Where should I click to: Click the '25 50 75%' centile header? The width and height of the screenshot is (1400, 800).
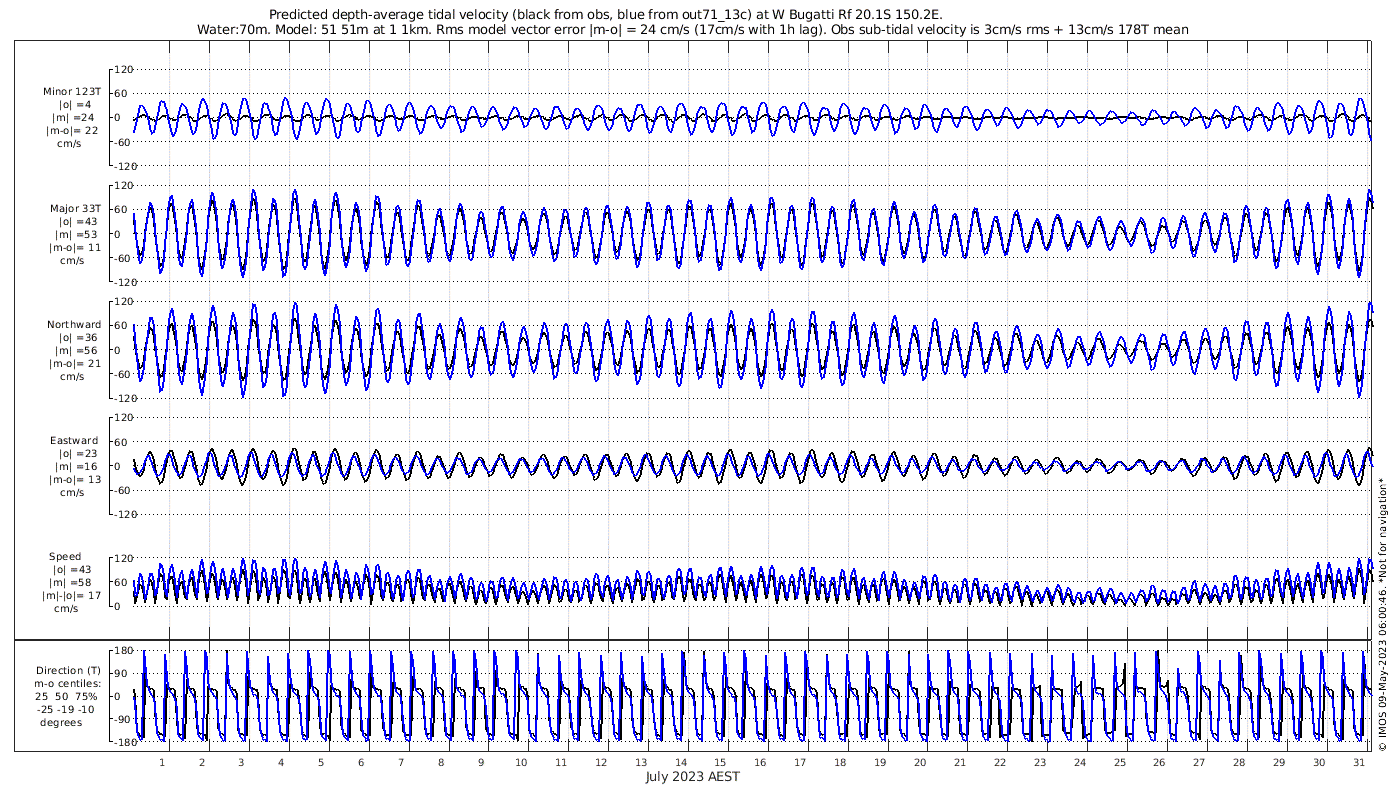(x=66, y=697)
